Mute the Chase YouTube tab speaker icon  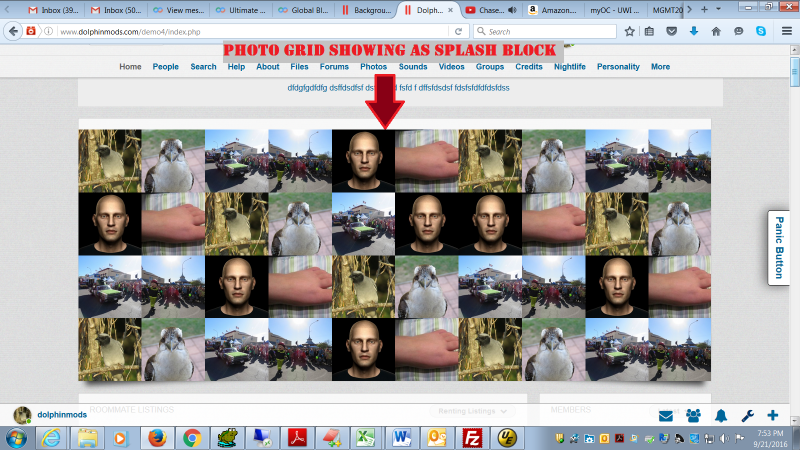click(513, 10)
